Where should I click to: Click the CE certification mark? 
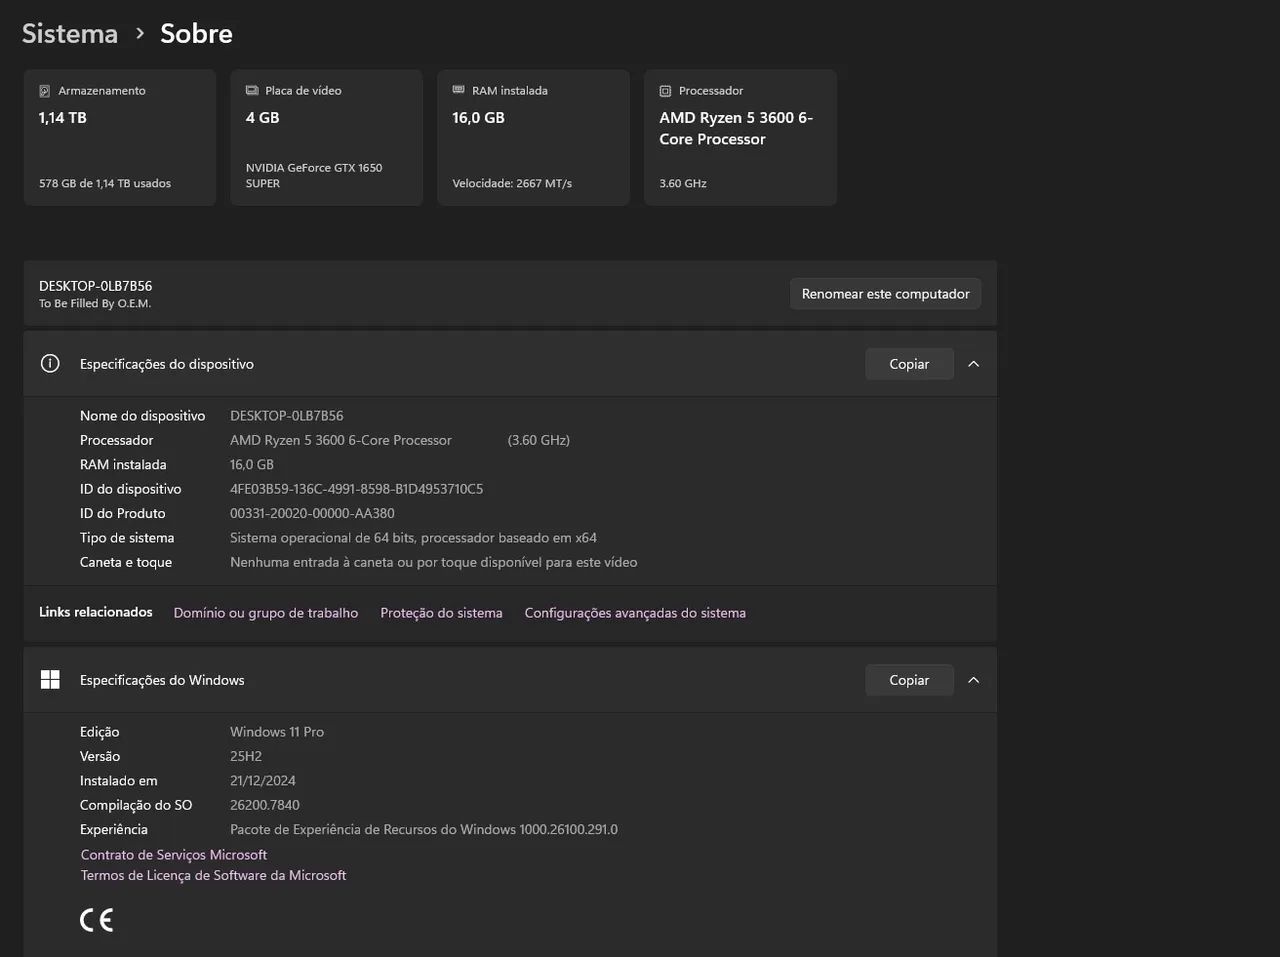click(x=97, y=920)
